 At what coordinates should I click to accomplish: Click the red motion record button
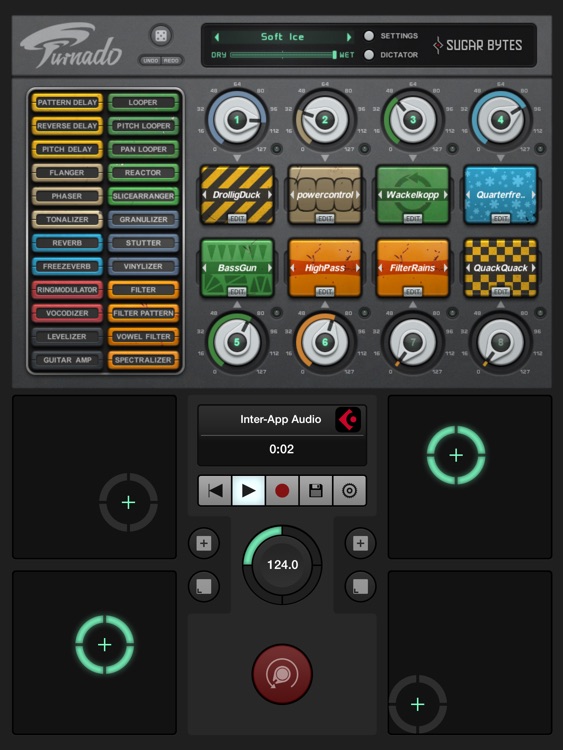282,674
